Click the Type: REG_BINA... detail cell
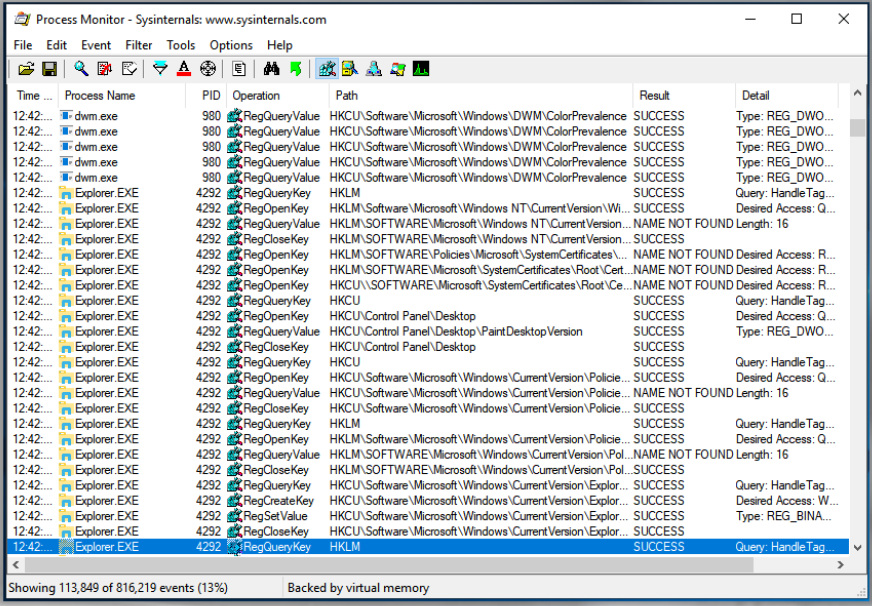 tap(784, 516)
